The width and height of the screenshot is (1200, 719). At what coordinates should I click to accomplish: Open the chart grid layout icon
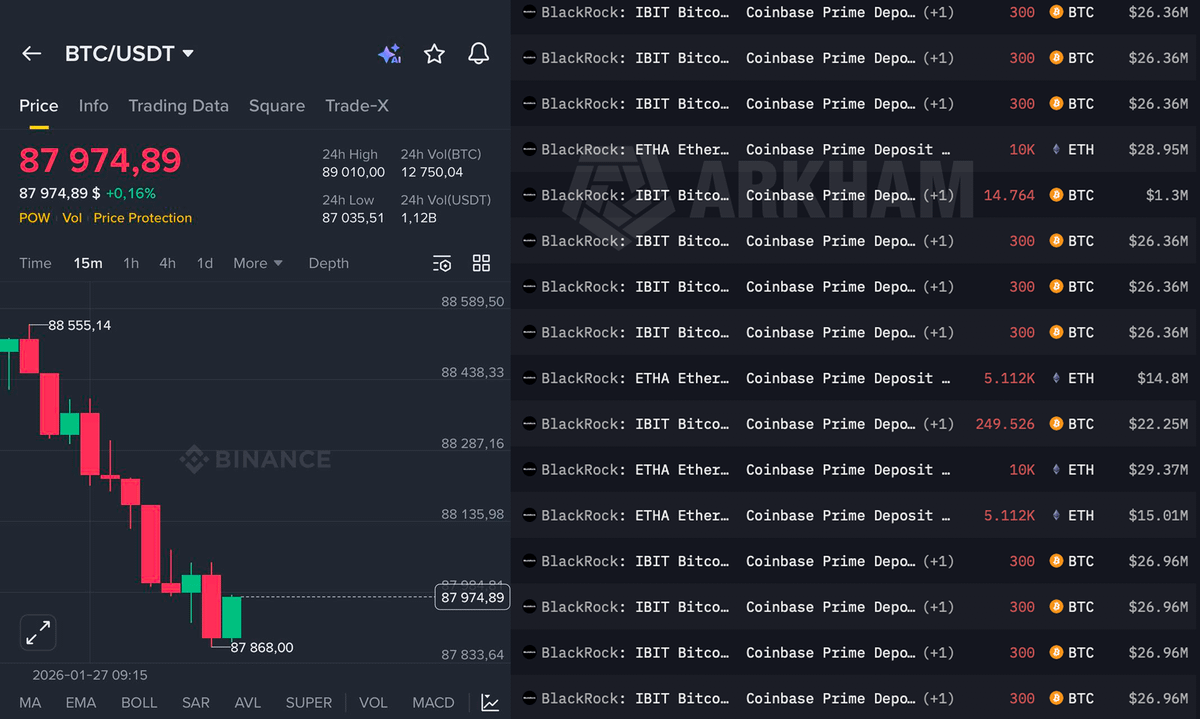pyautogui.click(x=481, y=263)
